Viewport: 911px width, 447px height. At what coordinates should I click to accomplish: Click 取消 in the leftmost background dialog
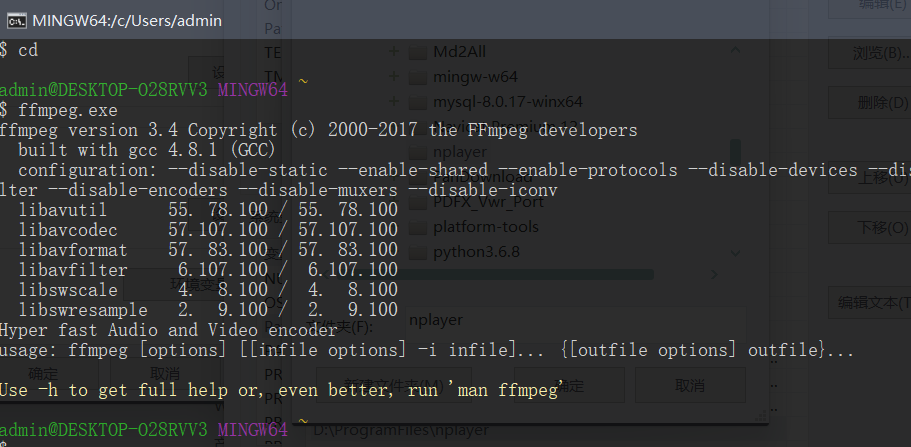coord(165,374)
